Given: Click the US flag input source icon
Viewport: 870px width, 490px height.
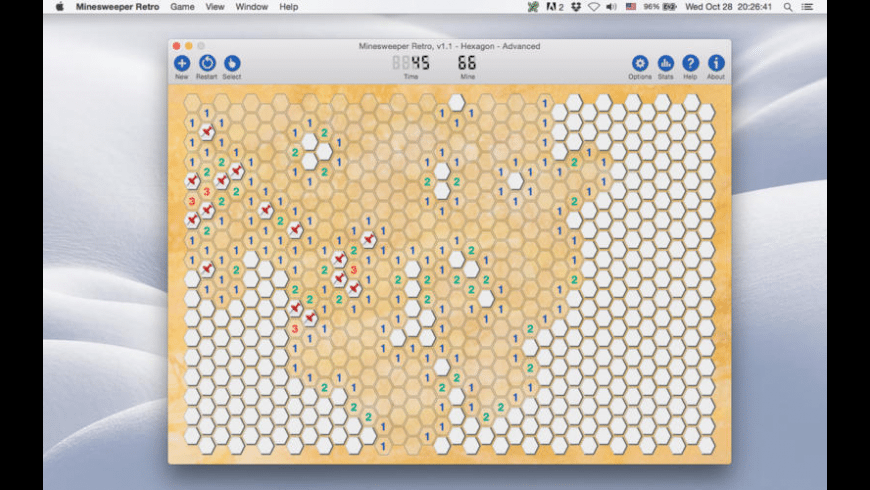Looking at the screenshot, I should click(x=631, y=7).
